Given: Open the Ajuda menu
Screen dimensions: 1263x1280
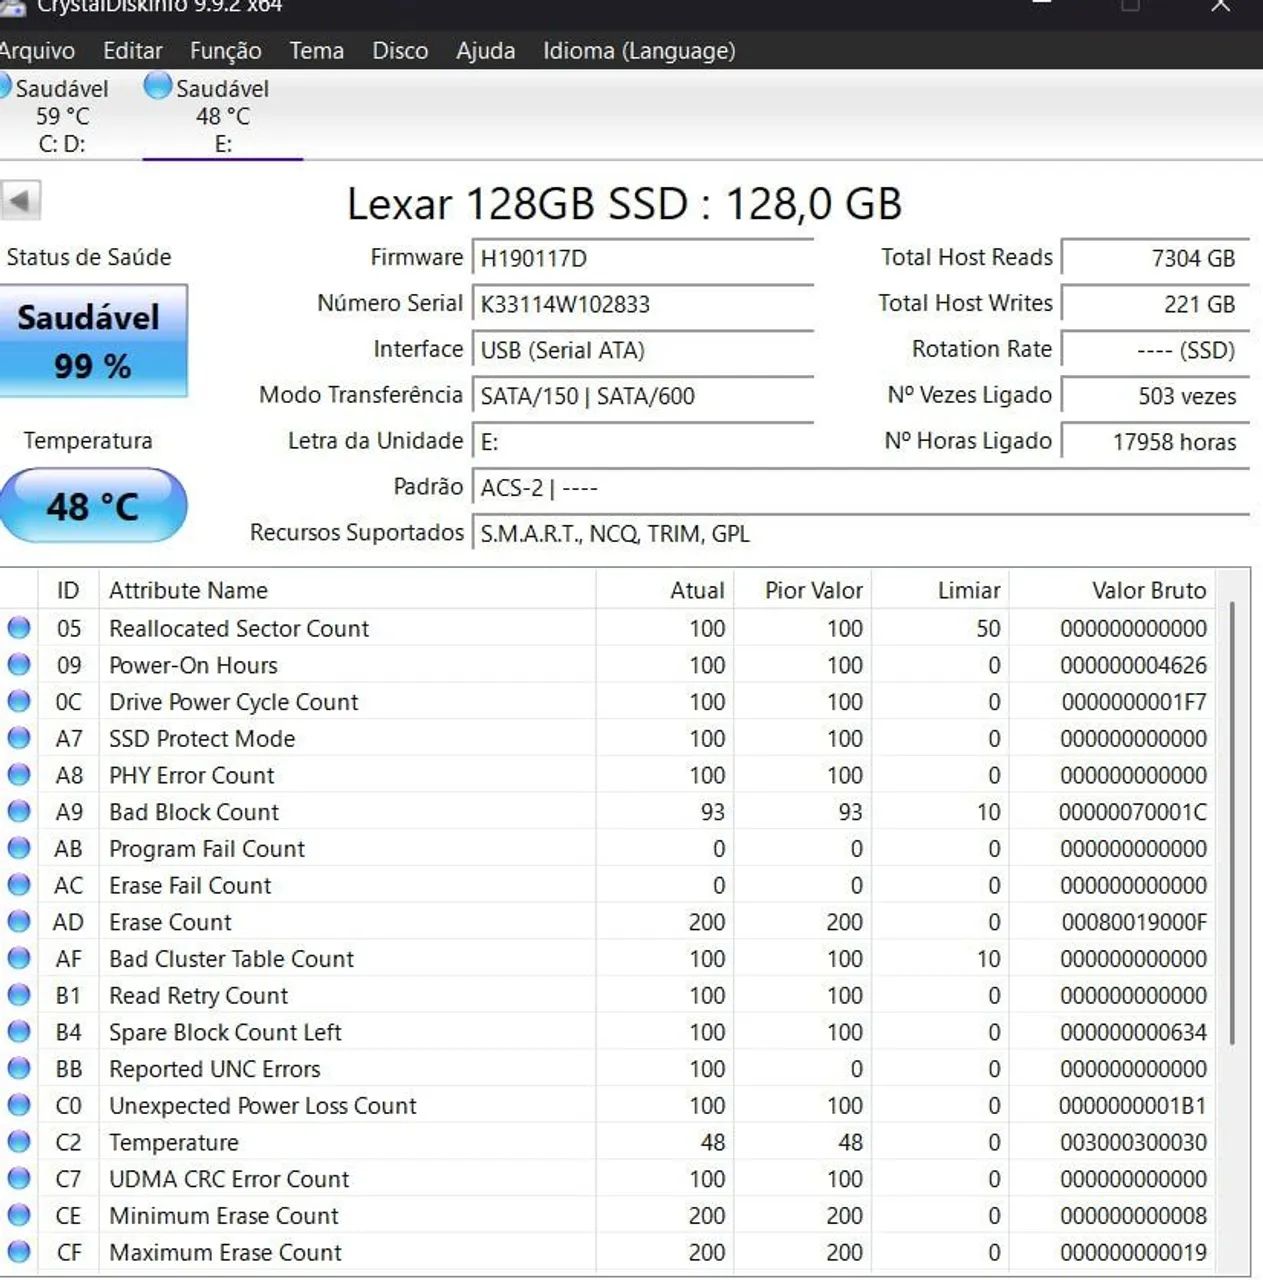Looking at the screenshot, I should [485, 50].
